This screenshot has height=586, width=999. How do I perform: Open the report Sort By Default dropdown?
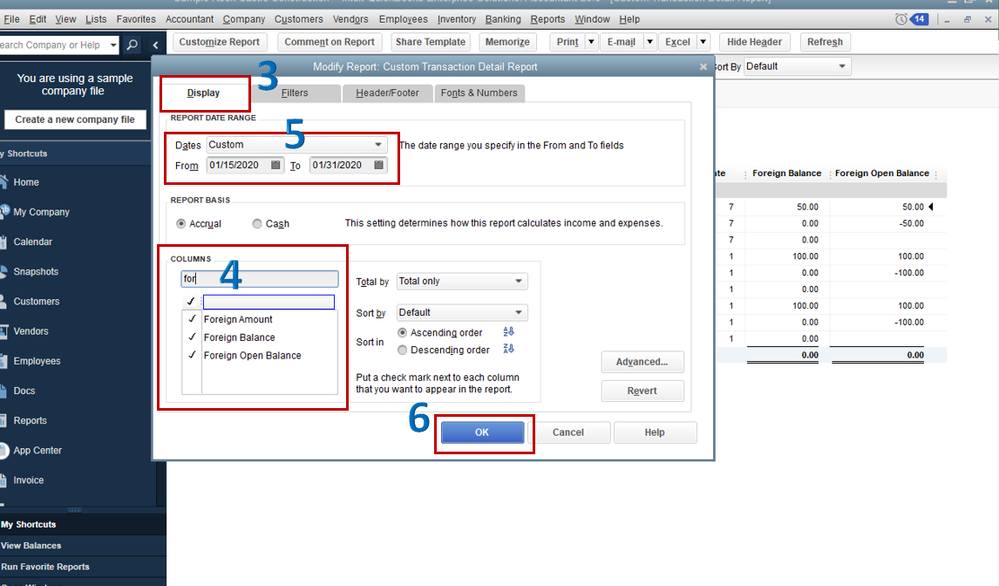798,66
